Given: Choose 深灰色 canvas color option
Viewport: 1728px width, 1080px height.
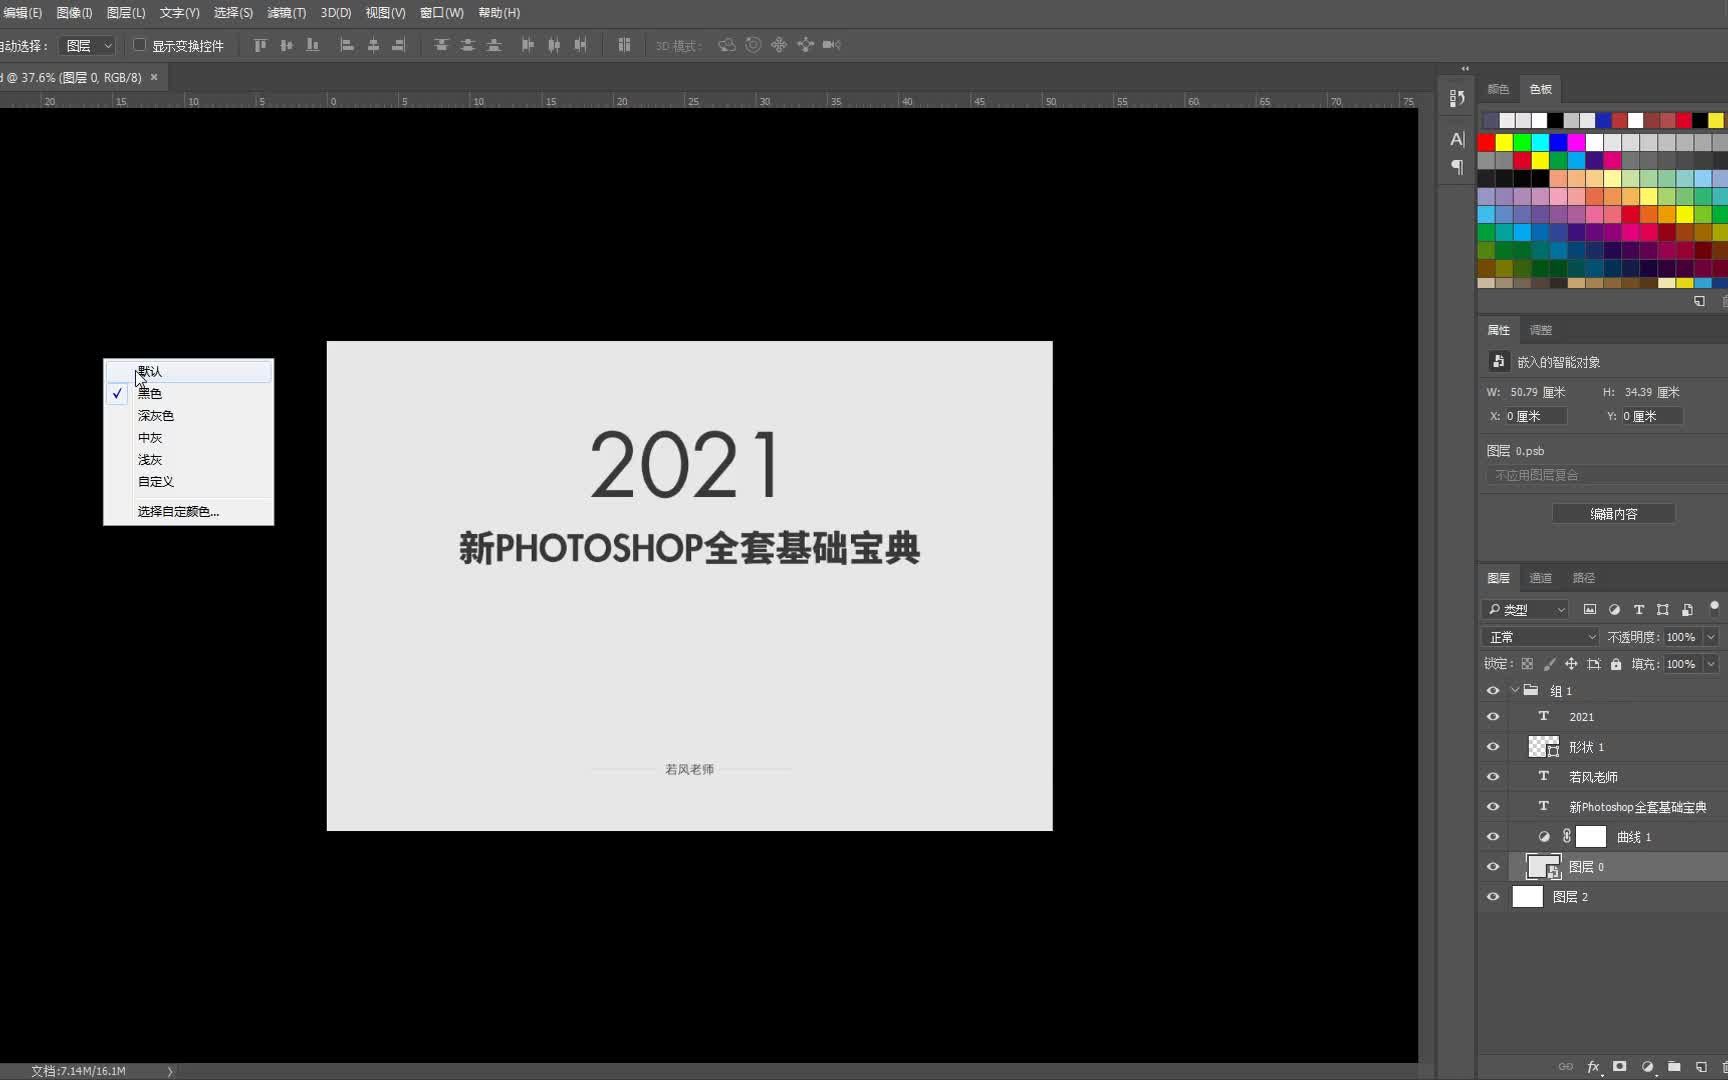Looking at the screenshot, I should point(188,415).
